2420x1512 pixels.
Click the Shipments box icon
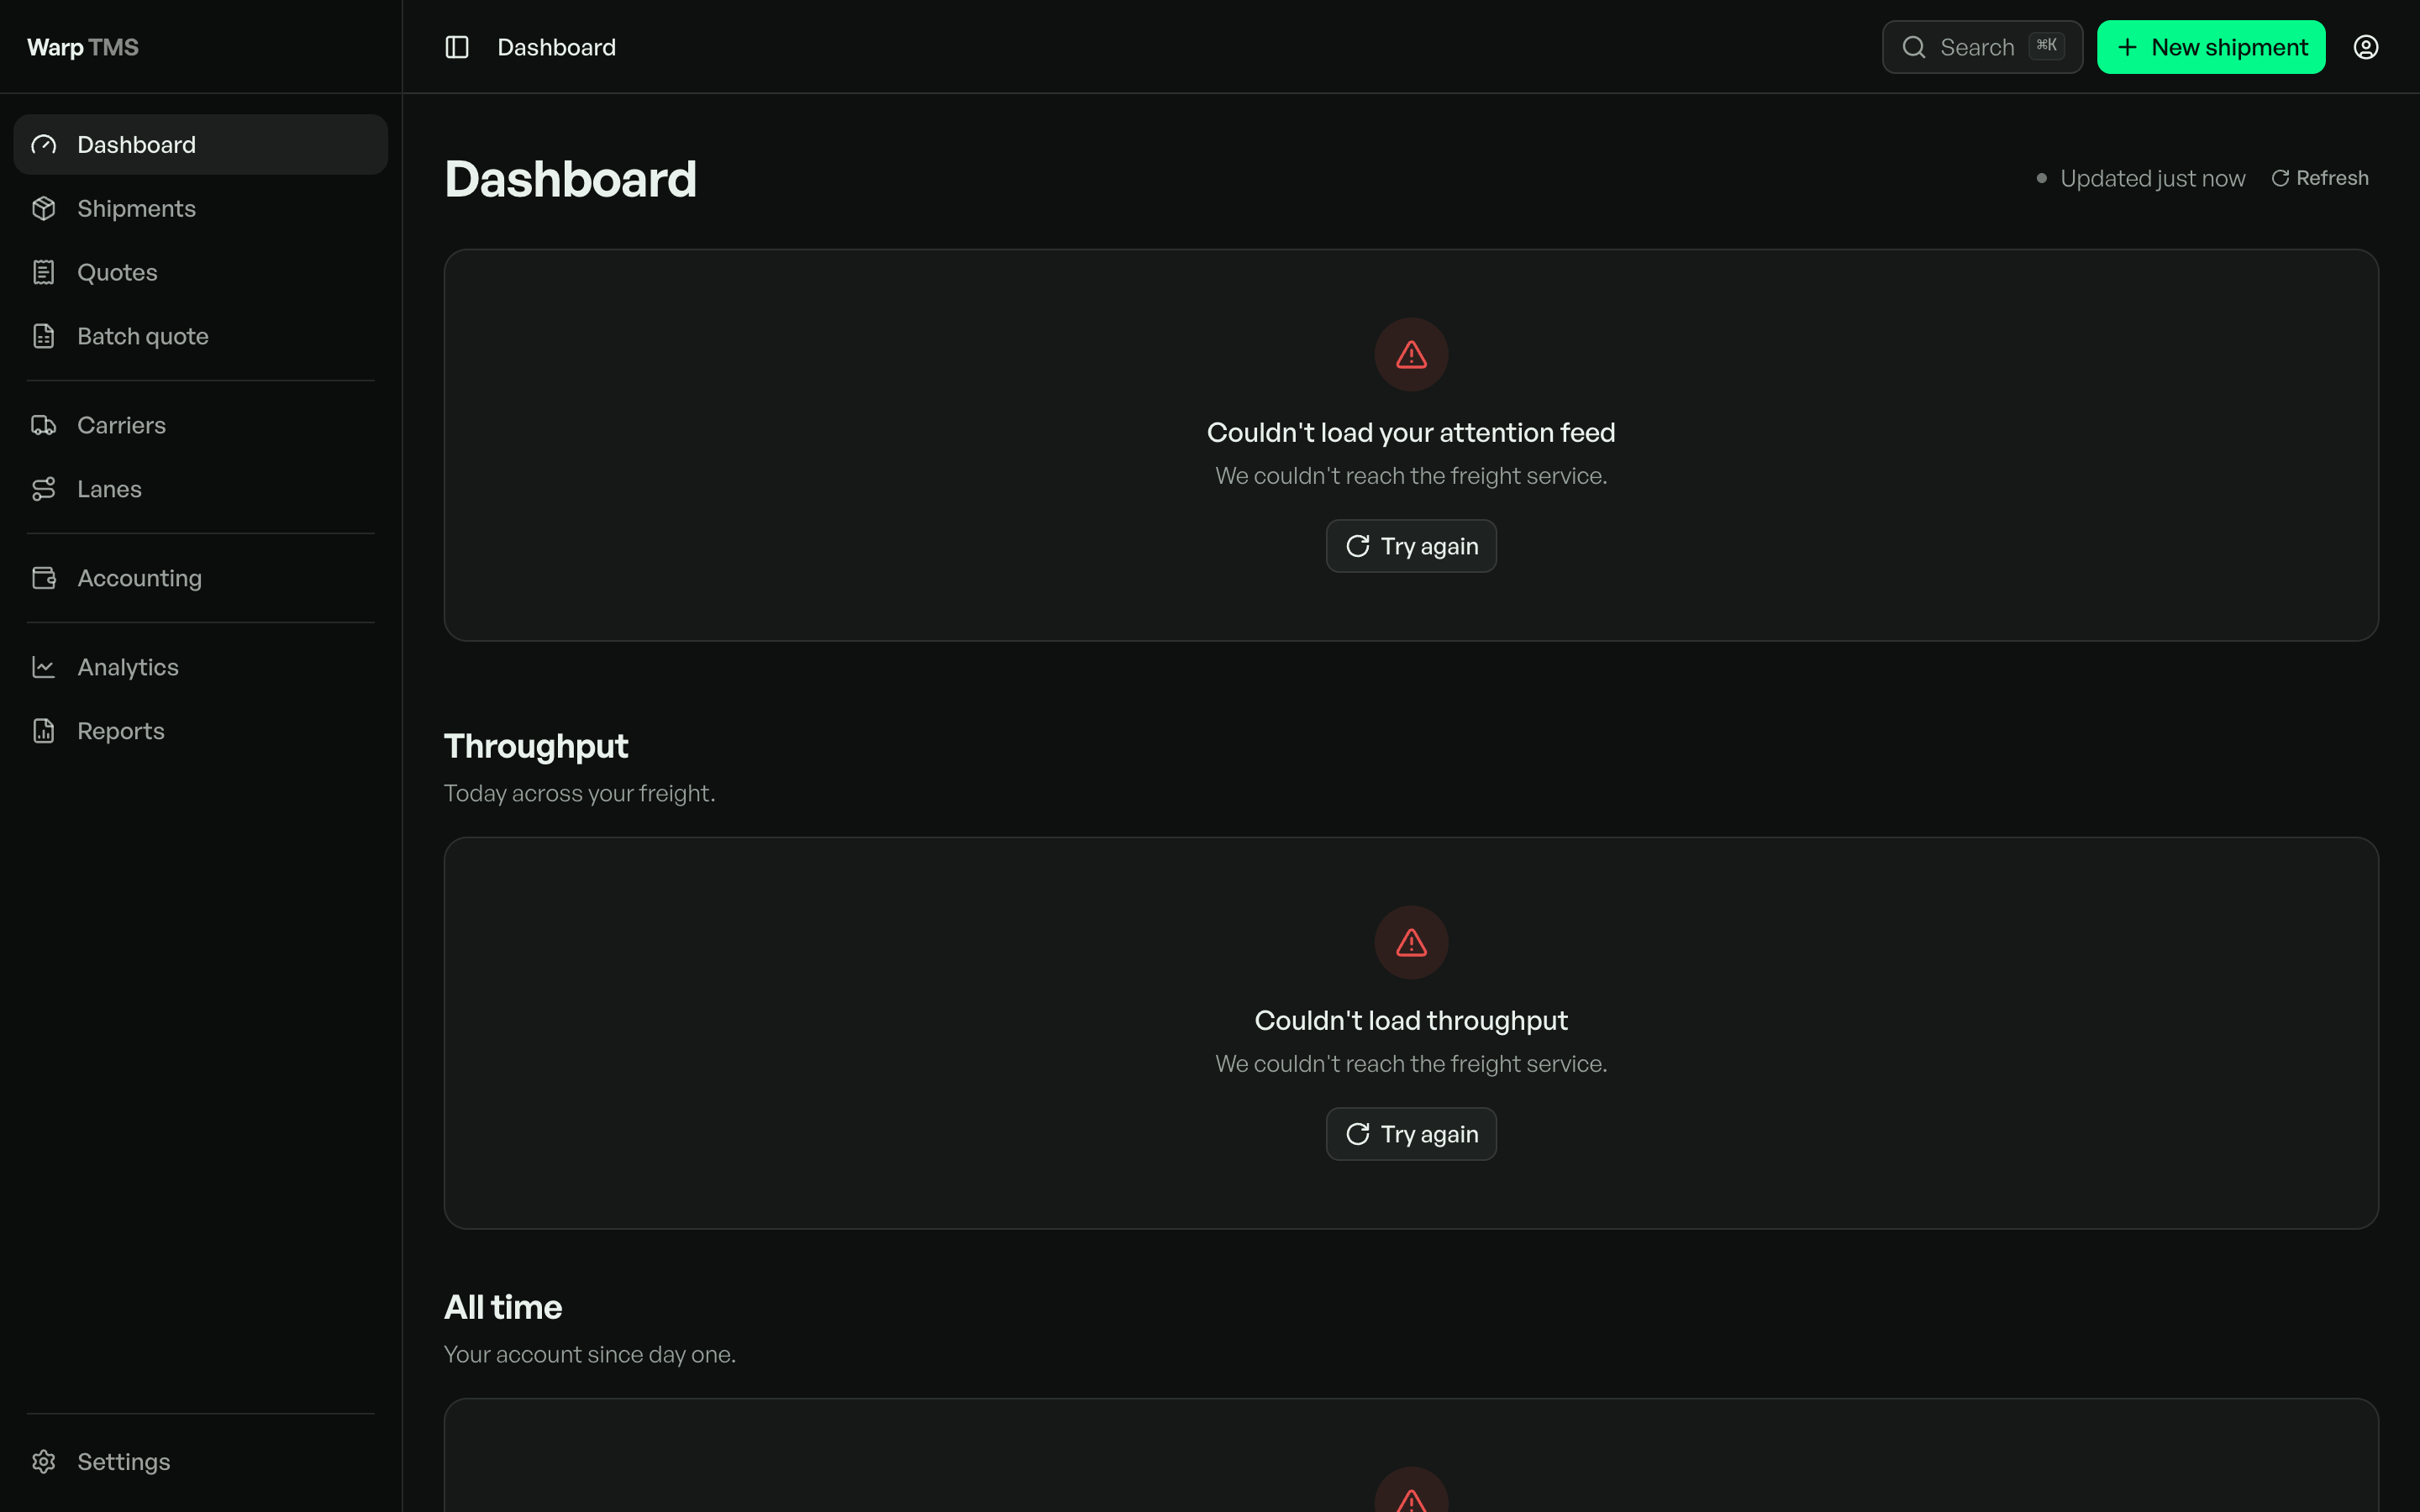[44, 209]
